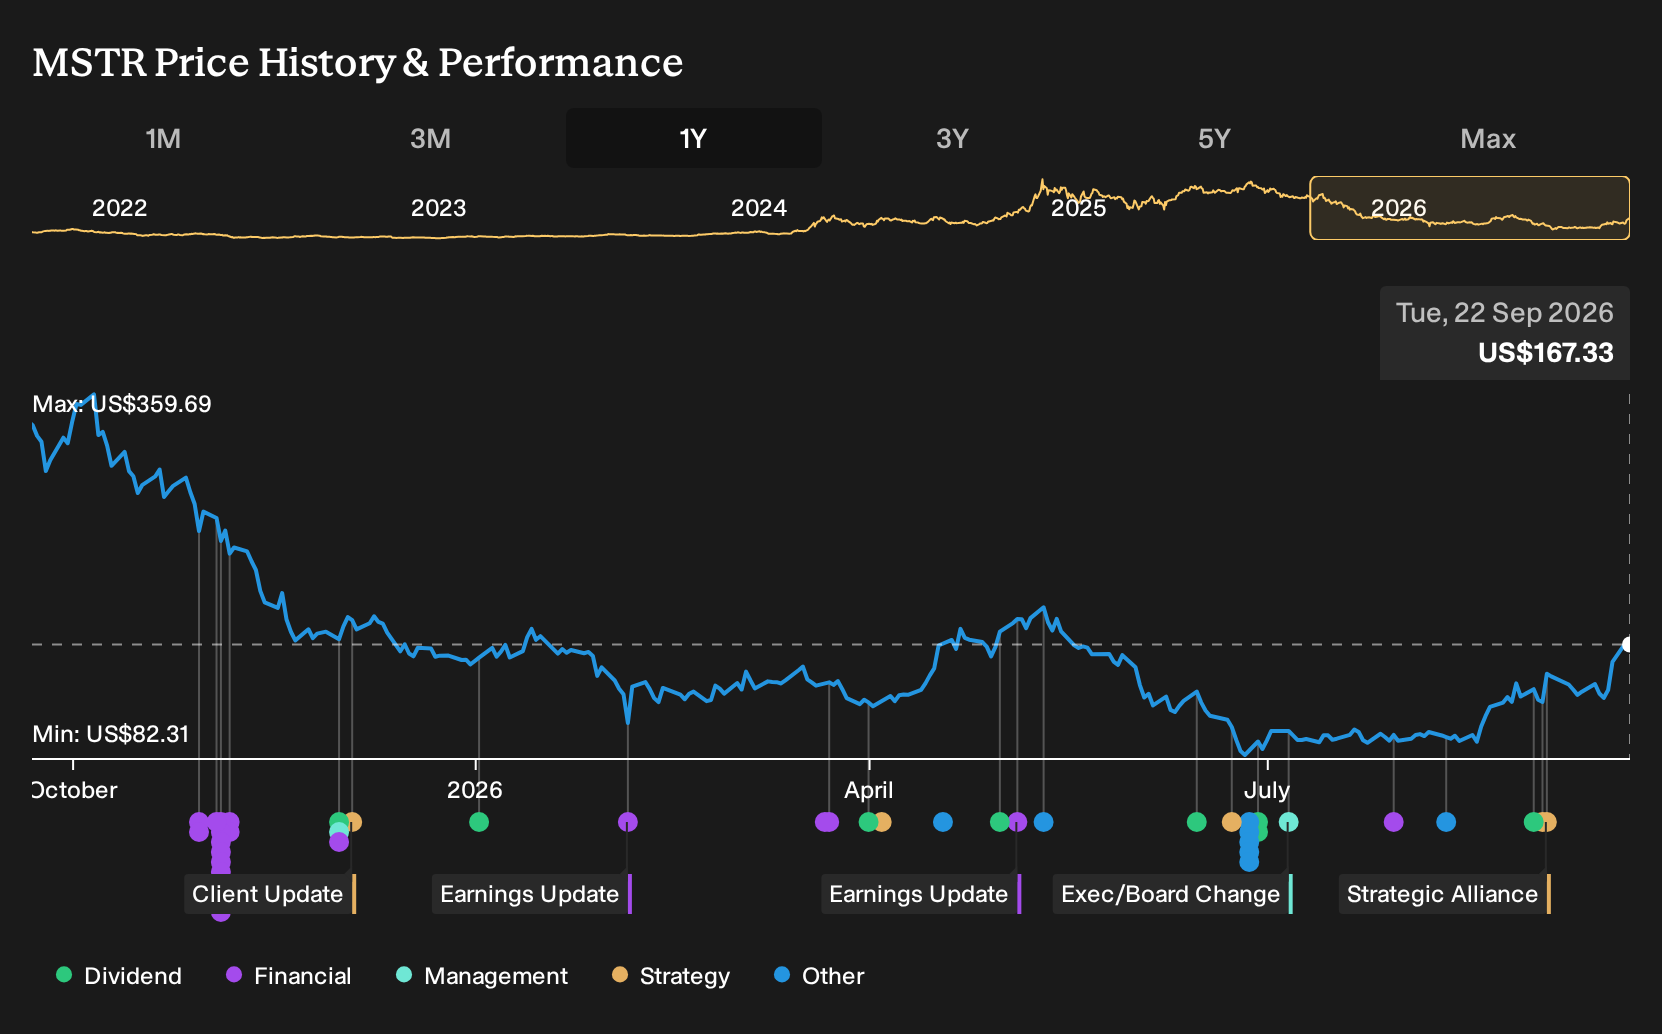Open the Earnings Update label near 2026
The image size is (1662, 1034).
pyautogui.click(x=532, y=894)
